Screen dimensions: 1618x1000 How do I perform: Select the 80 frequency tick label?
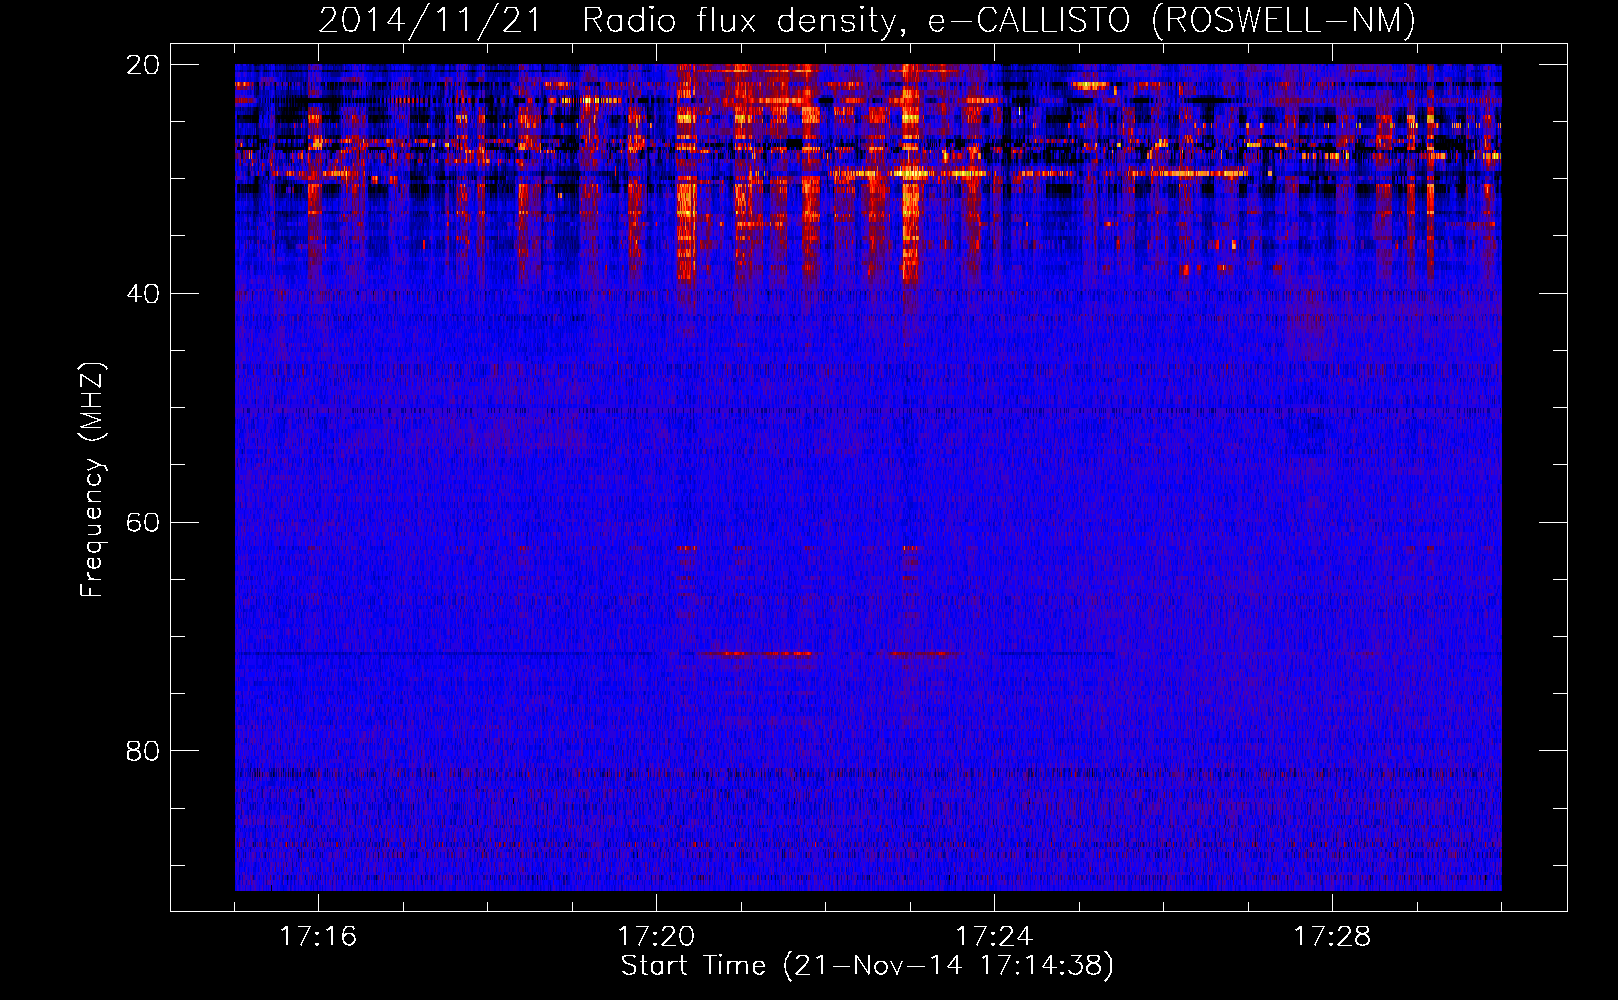(143, 751)
